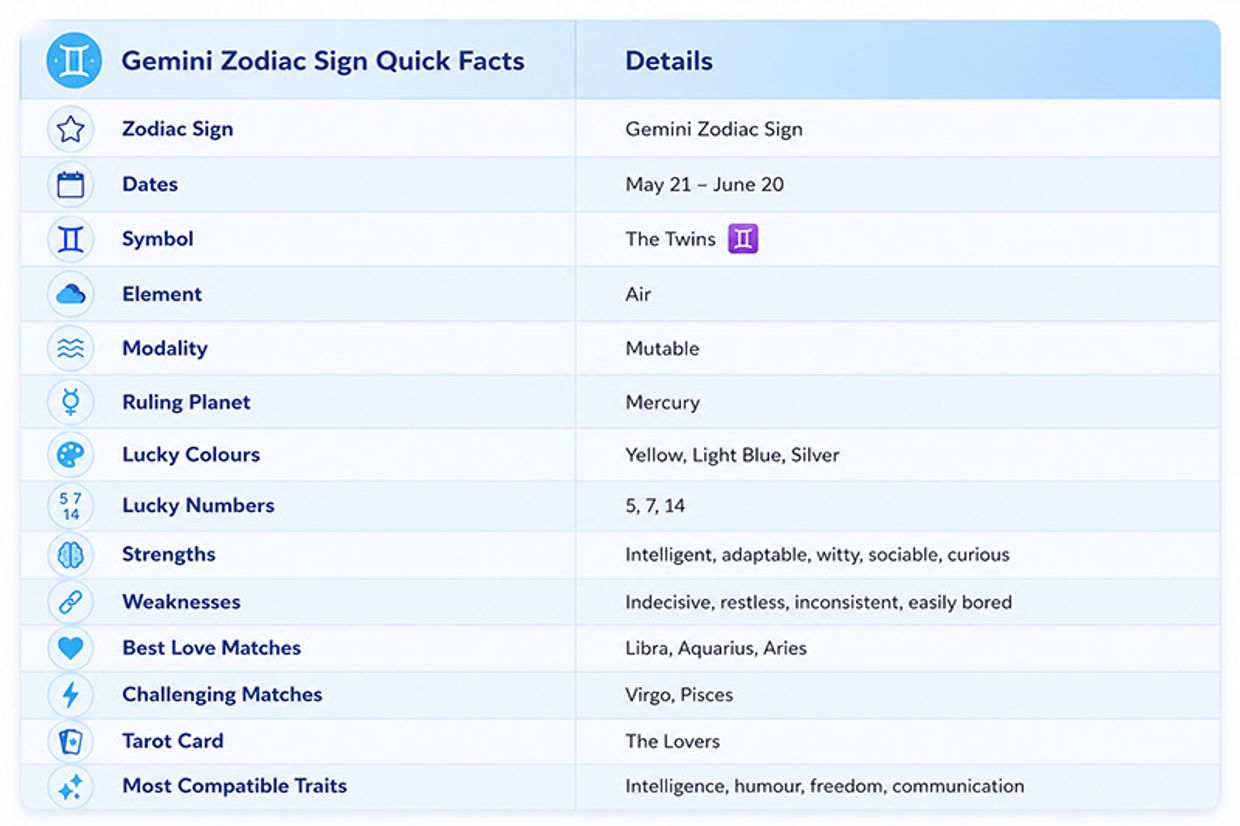
Task: Select the Ruling Planet row label
Action: (186, 402)
